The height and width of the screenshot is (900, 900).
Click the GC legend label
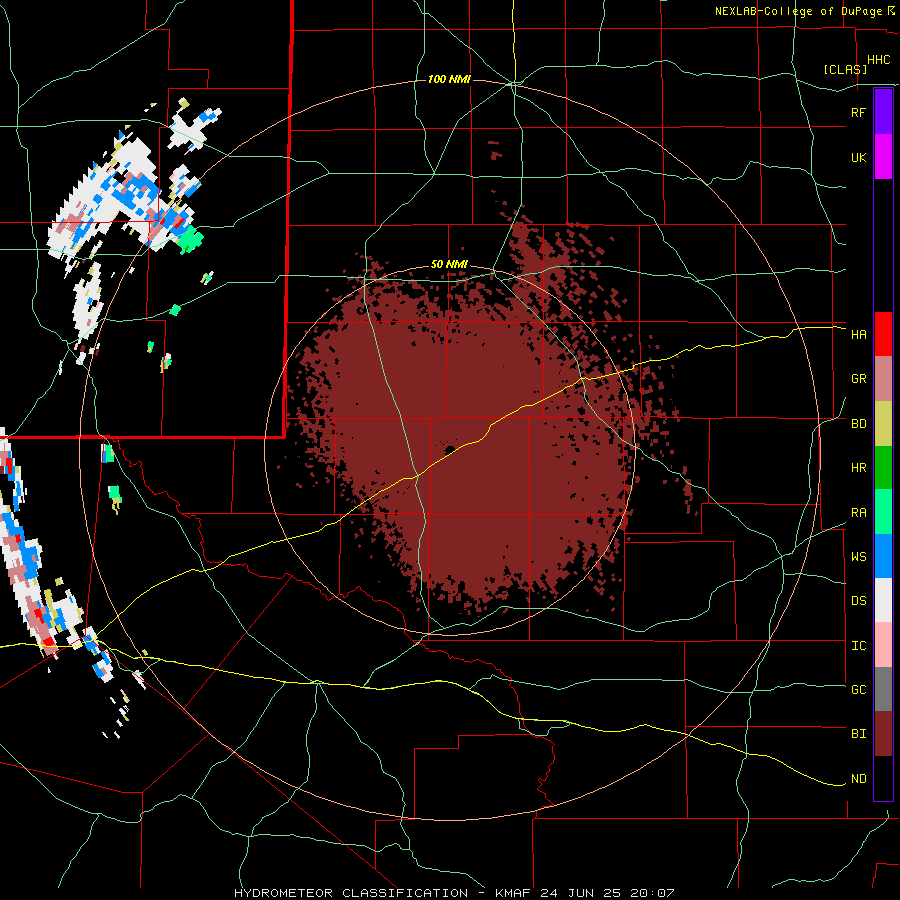(858, 689)
